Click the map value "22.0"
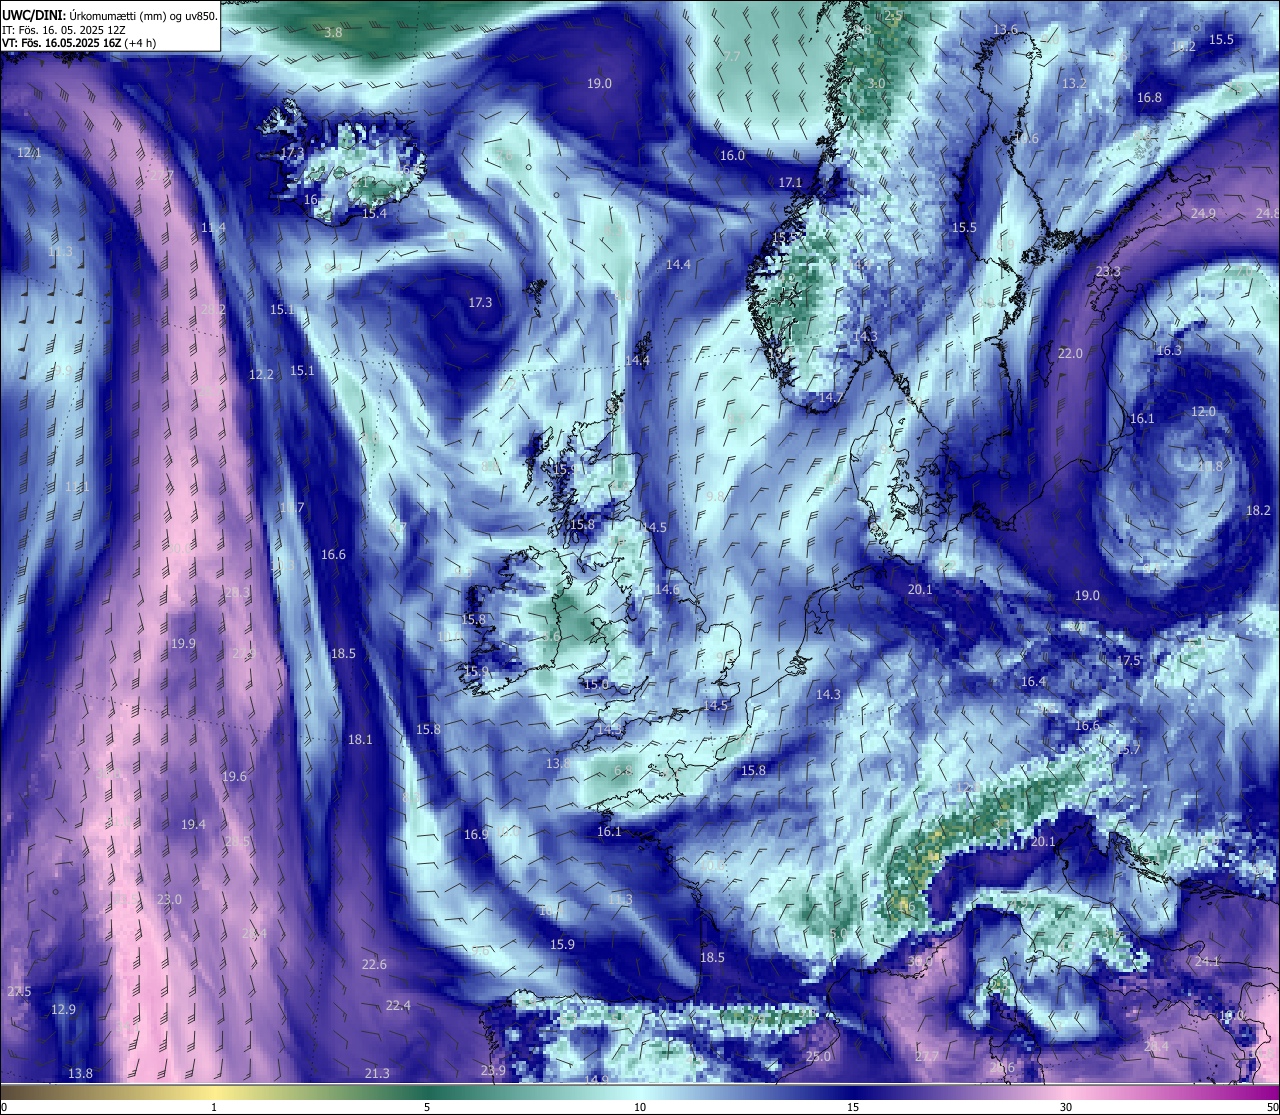The height and width of the screenshot is (1115, 1280). pos(1070,354)
